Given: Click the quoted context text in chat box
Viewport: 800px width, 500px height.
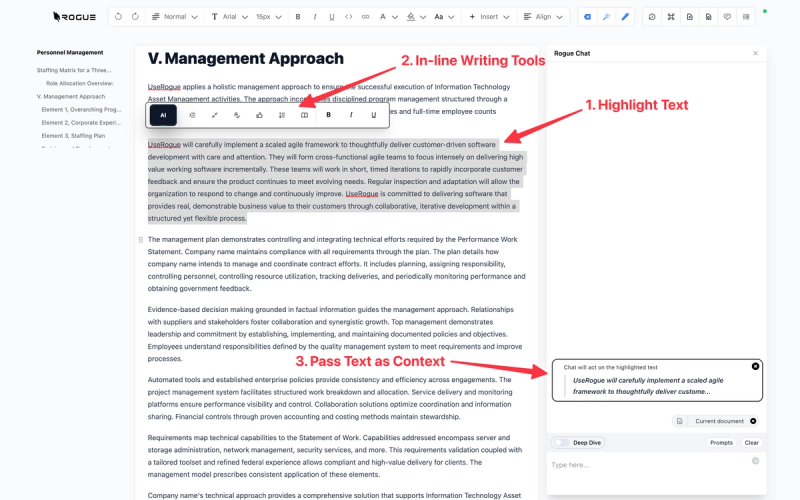Looking at the screenshot, I should 648,386.
